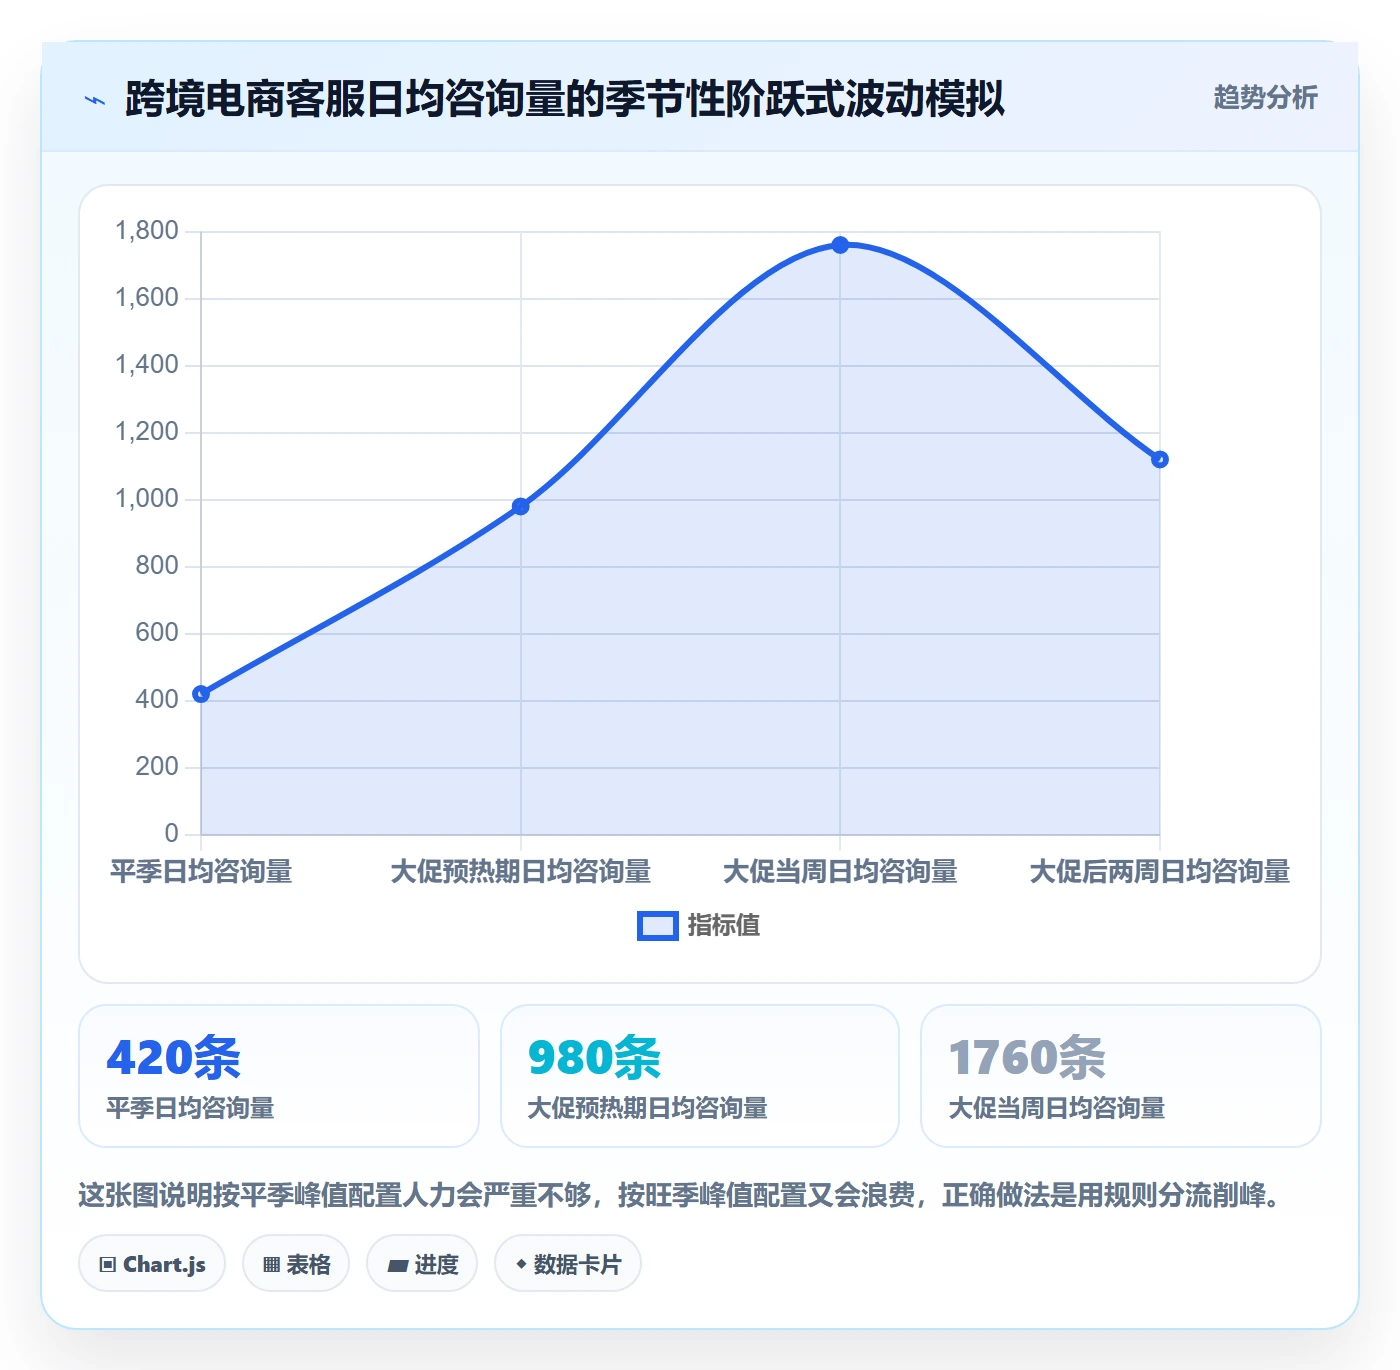This screenshot has width=1400, height=1370.
Task: Click the 1,000 y-axis label
Action: (147, 499)
